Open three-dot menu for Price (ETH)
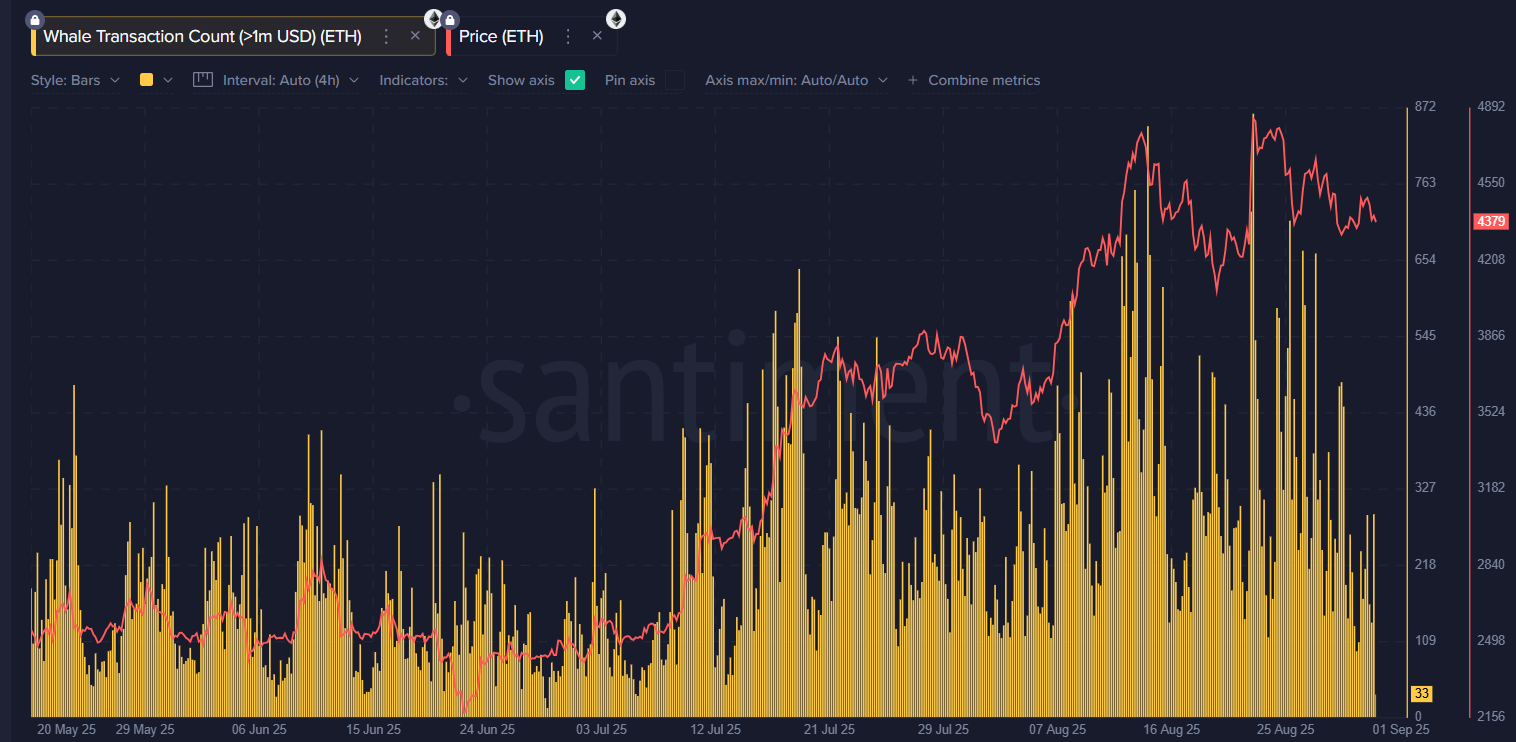 (568, 37)
